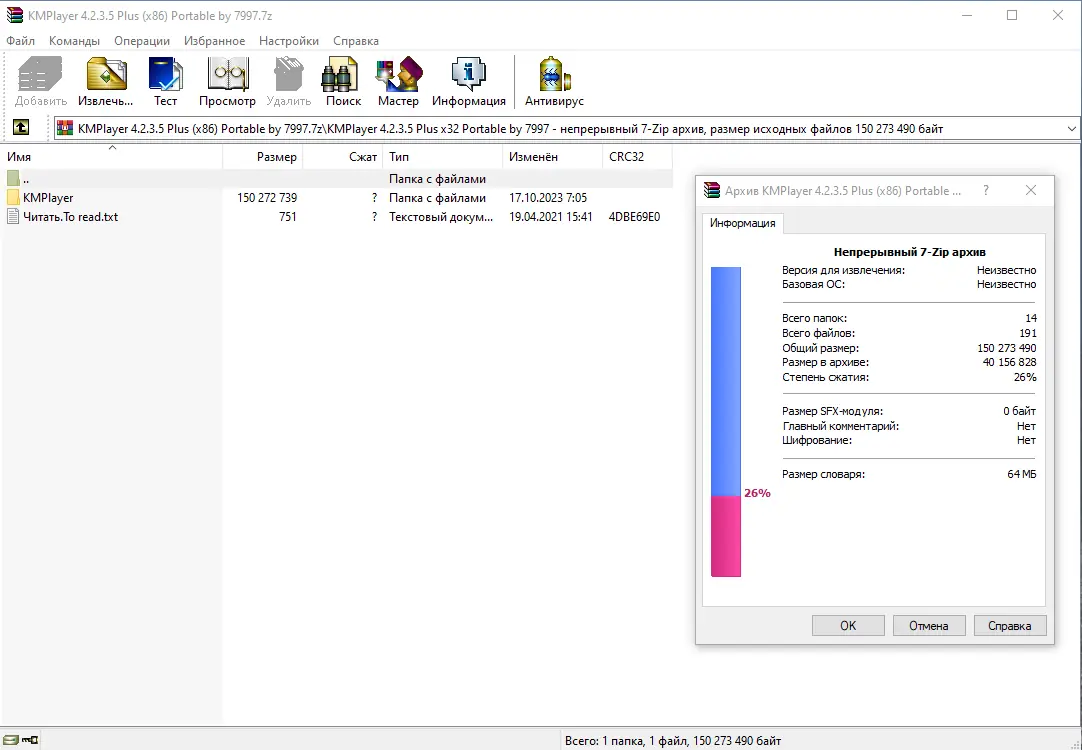
Task: Click the size value 150 272 739
Action: (267, 197)
